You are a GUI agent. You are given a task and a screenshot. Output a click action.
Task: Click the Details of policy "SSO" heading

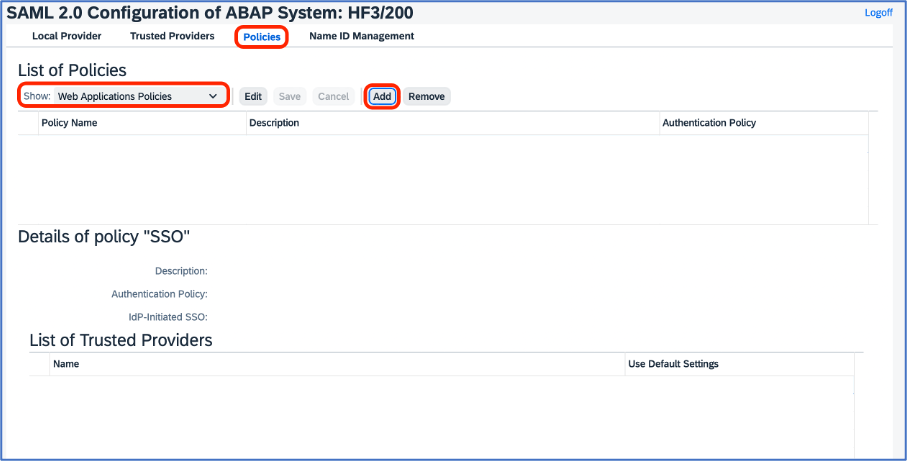coord(104,236)
